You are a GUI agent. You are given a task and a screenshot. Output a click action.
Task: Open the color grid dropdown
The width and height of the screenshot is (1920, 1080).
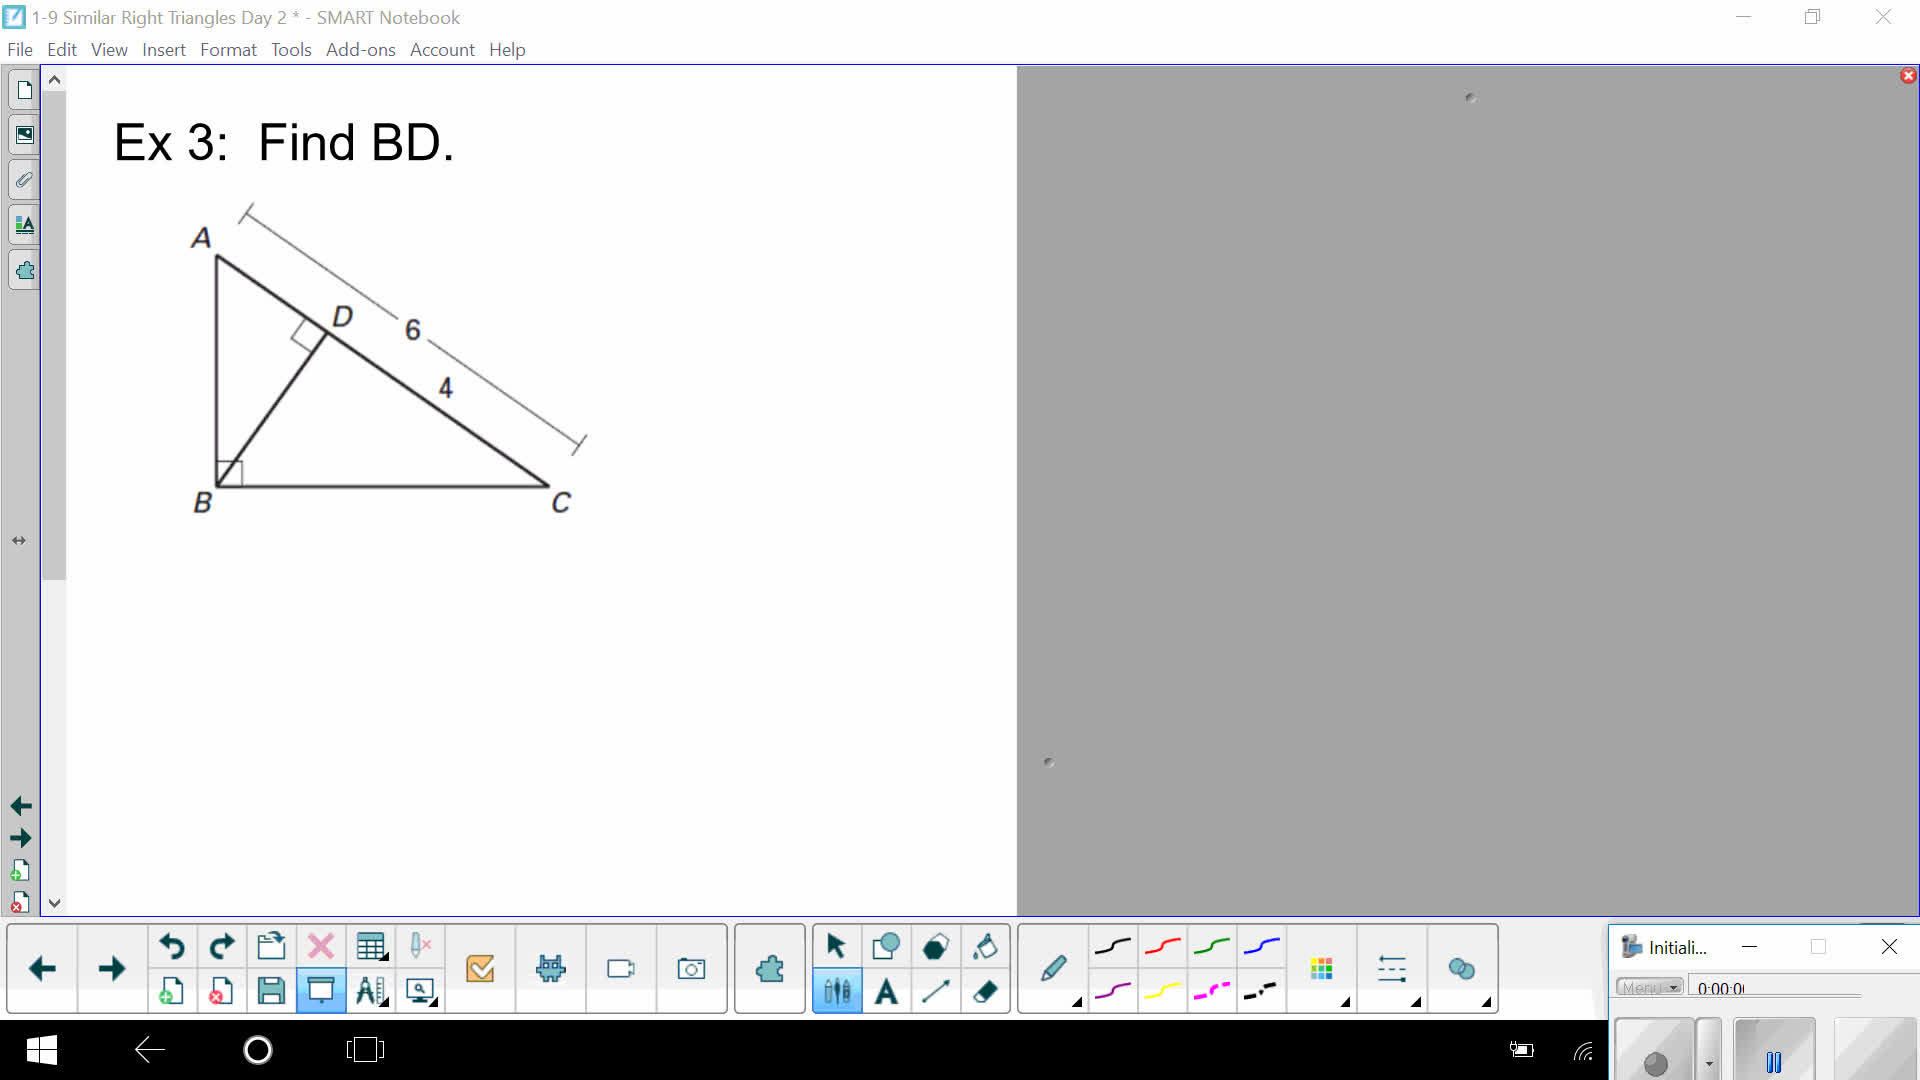[1322, 968]
